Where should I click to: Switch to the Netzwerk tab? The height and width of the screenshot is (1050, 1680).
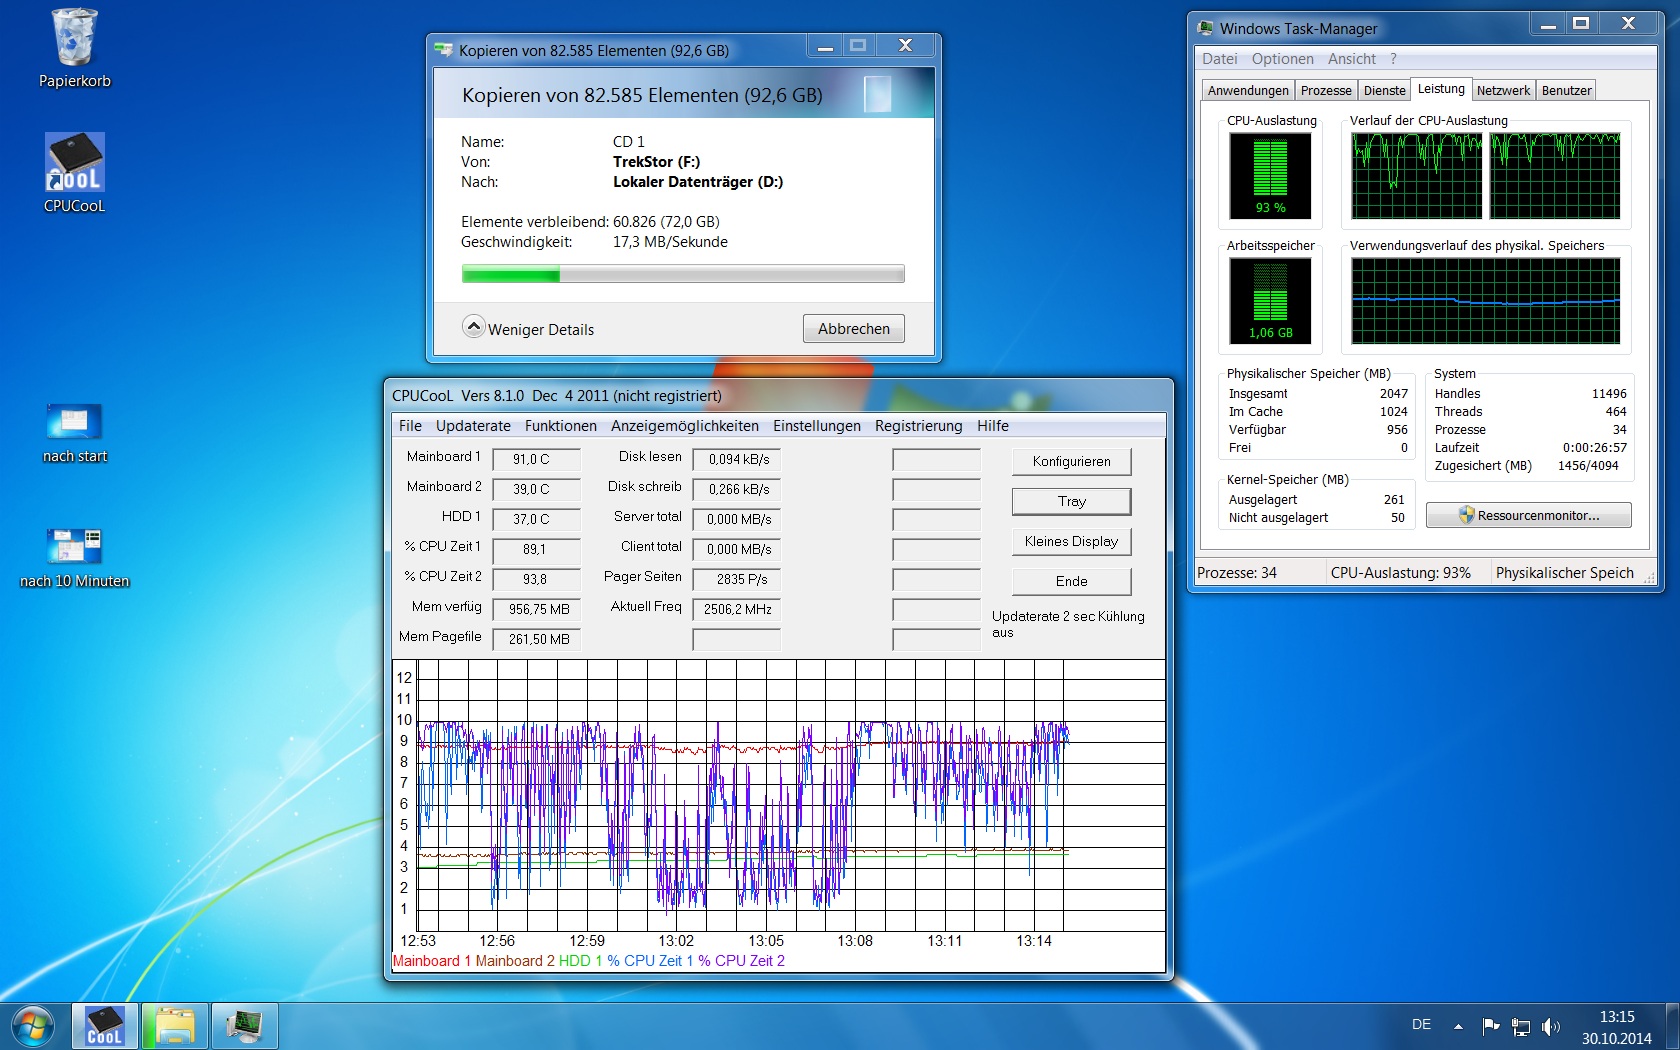pos(1503,90)
